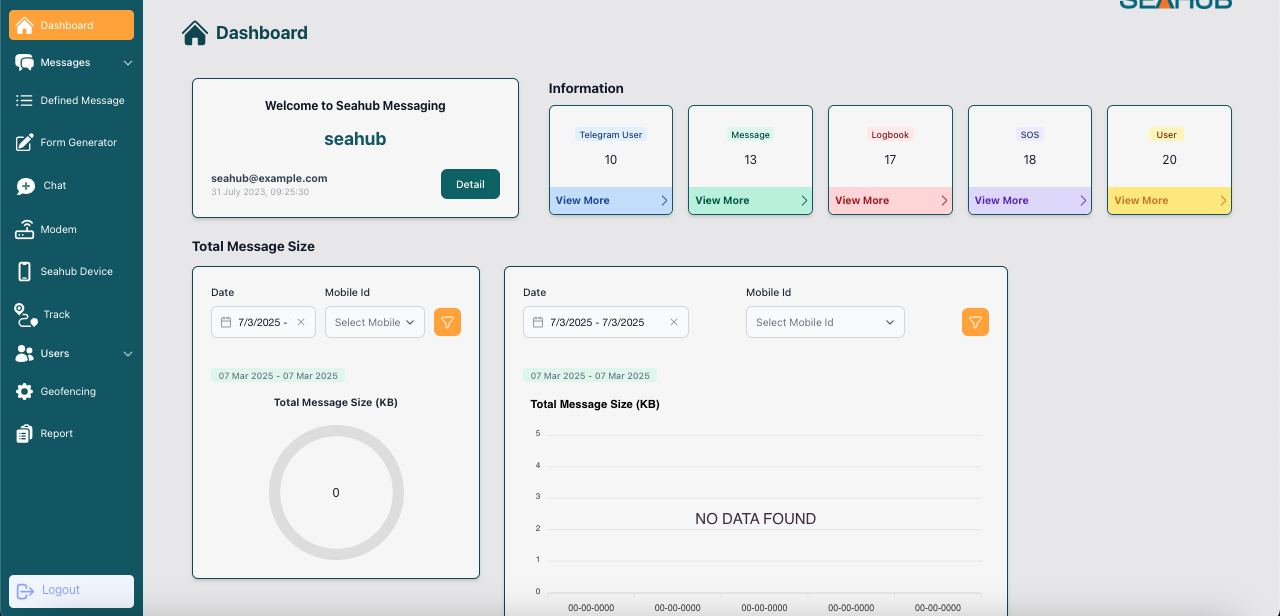Click the Chat icon in sidebar
The image size is (1280, 616).
pyautogui.click(x=26, y=186)
